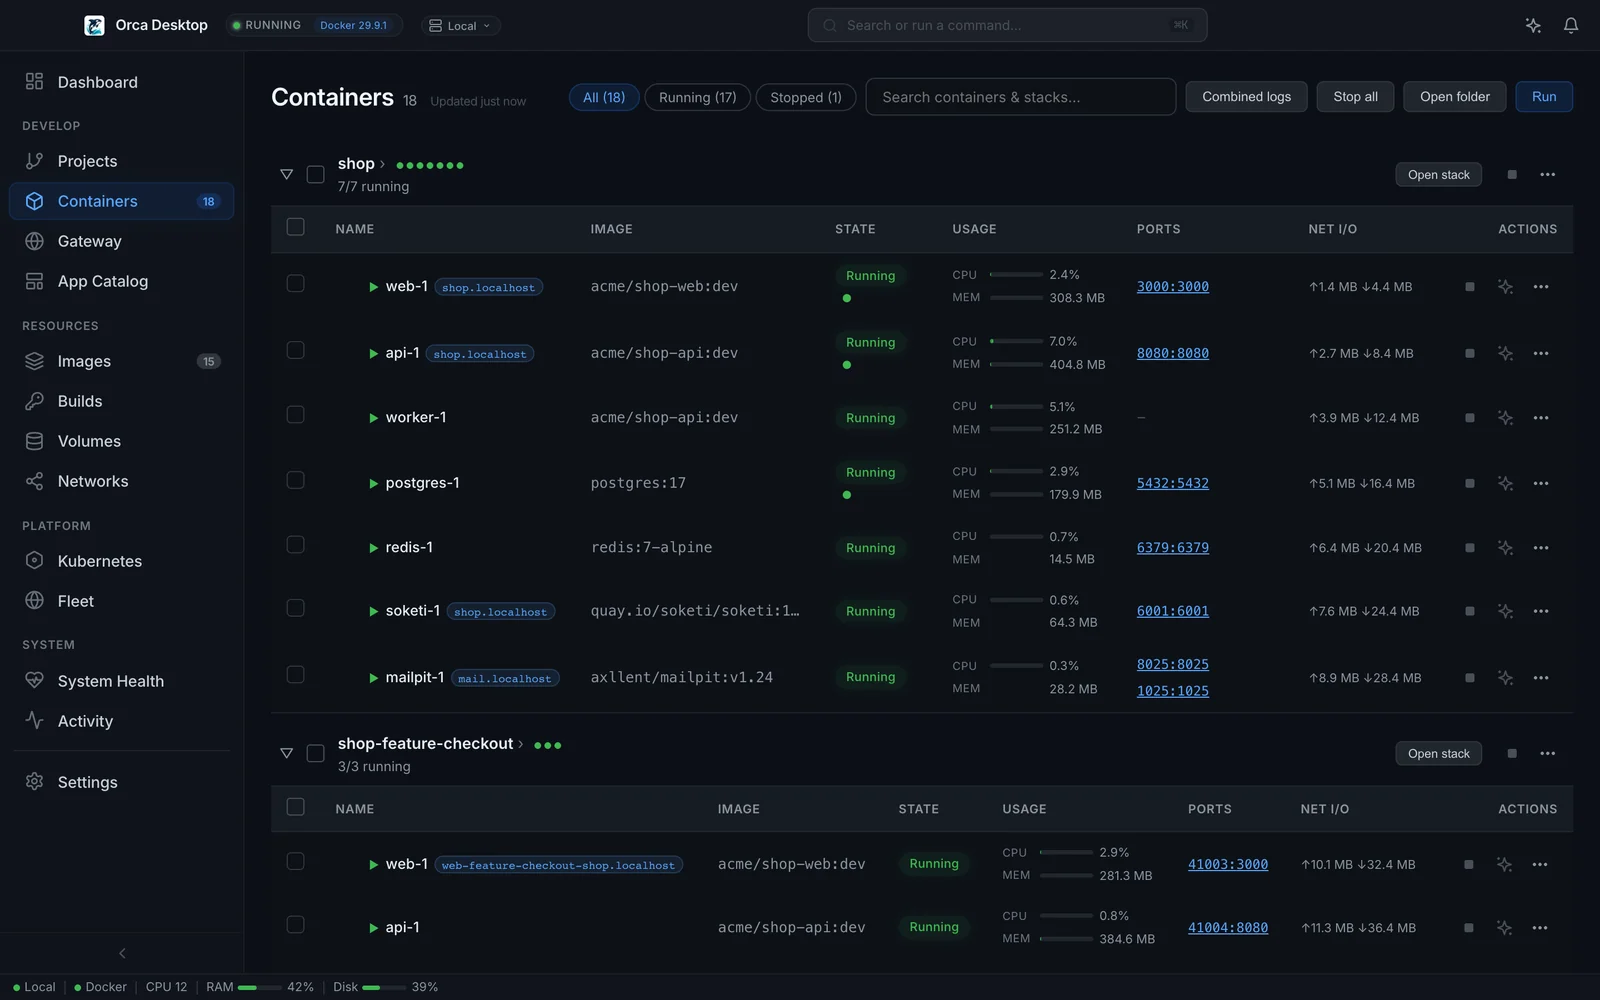The height and width of the screenshot is (1000, 1600).
Task: Open the notifications bell
Action: (x=1571, y=25)
